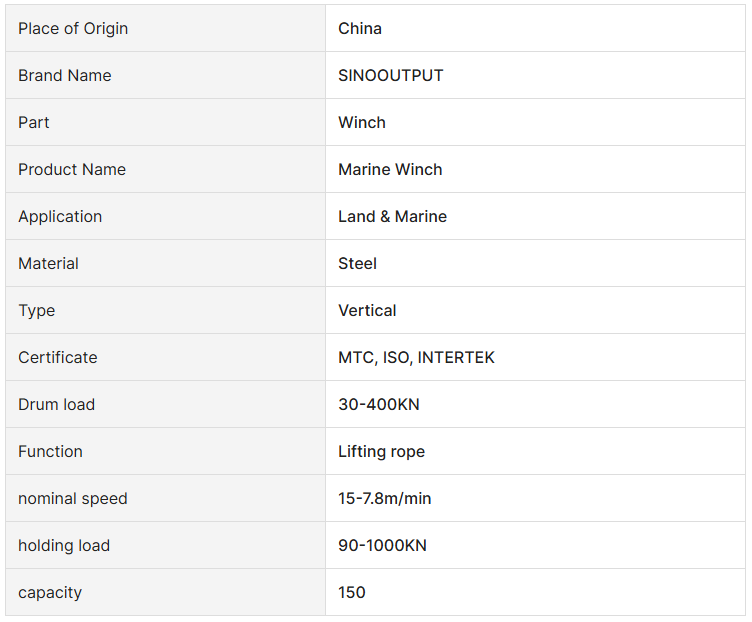Screen dimensions: 752x622
Task: Click the capacity value '150'
Action: (x=352, y=592)
